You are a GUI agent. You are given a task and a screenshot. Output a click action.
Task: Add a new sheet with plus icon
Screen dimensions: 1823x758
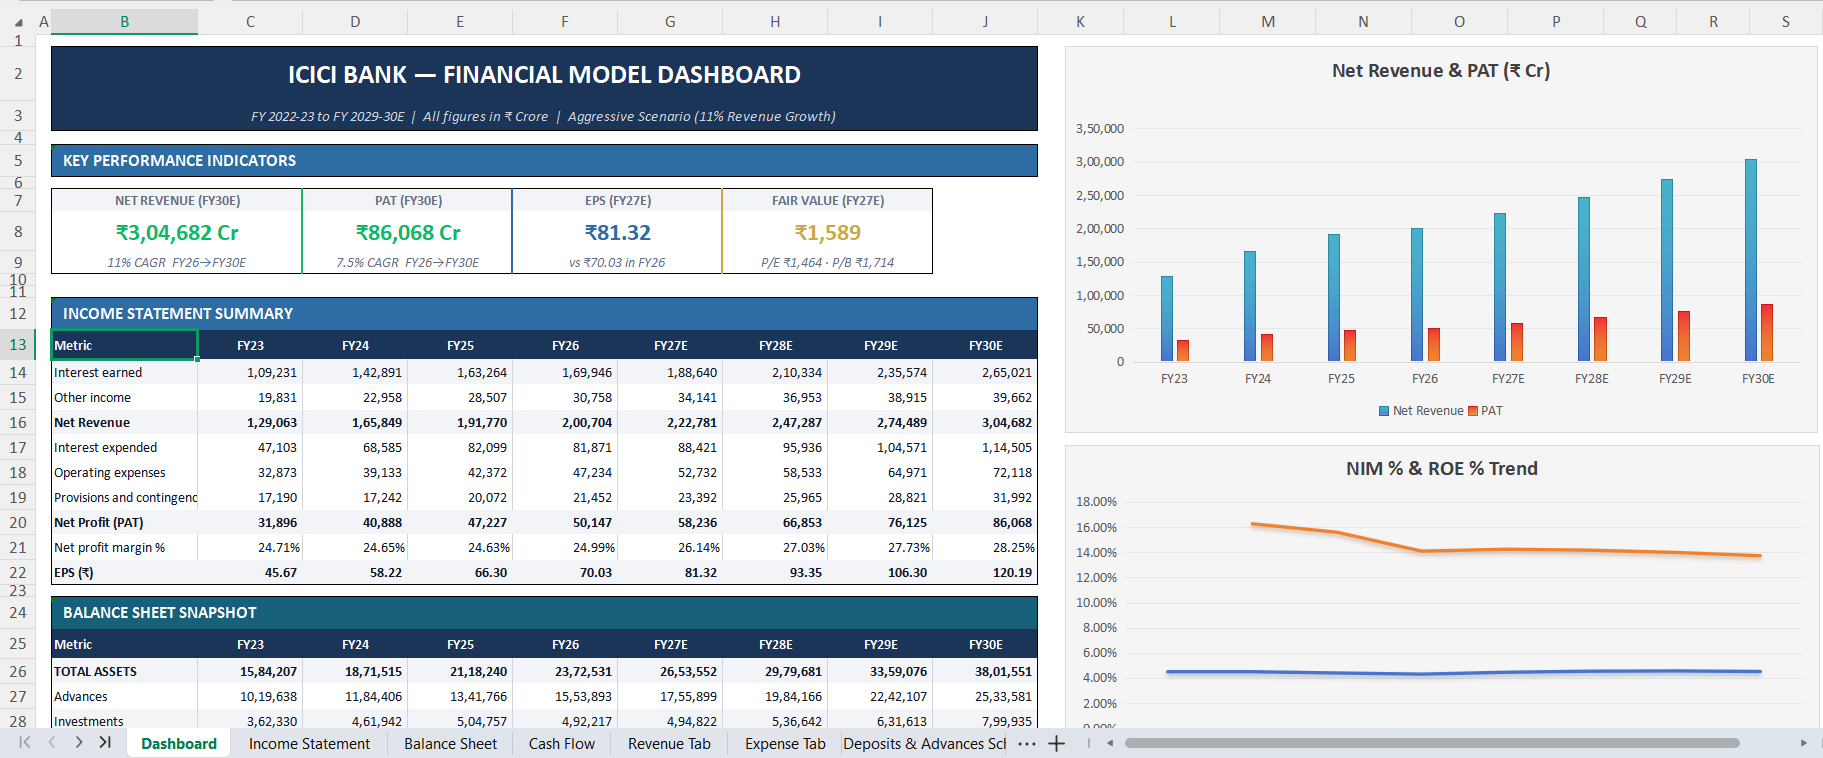(x=1056, y=743)
